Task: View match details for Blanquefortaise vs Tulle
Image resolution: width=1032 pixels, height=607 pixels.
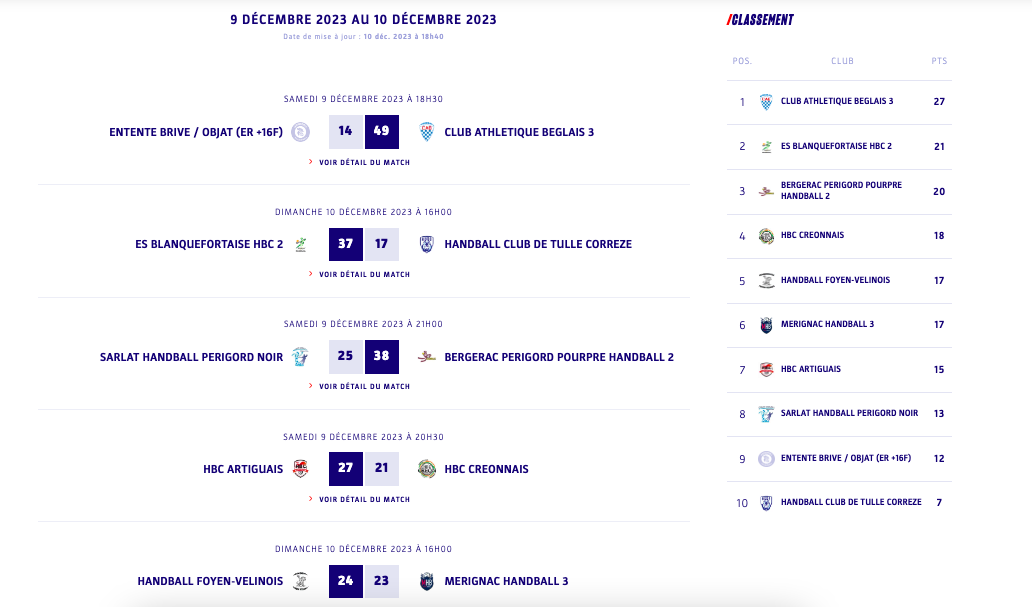Action: 364,274
